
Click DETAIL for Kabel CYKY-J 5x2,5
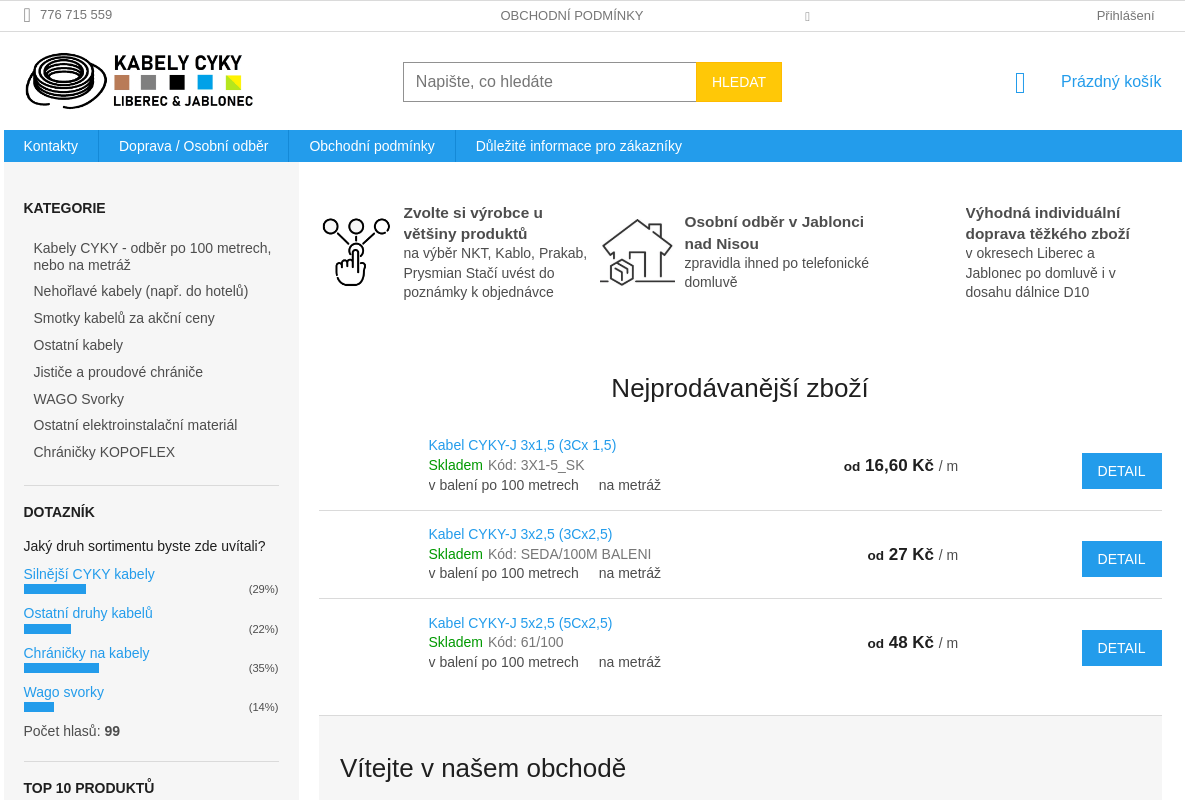pos(1121,648)
